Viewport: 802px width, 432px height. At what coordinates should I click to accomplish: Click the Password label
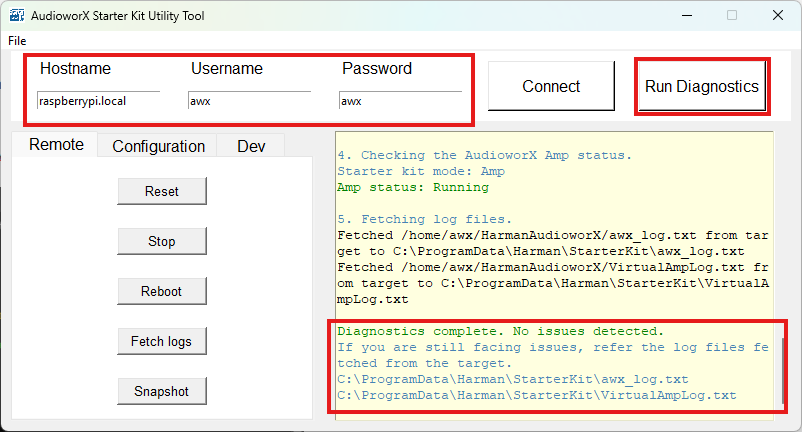pyautogui.click(x=377, y=69)
